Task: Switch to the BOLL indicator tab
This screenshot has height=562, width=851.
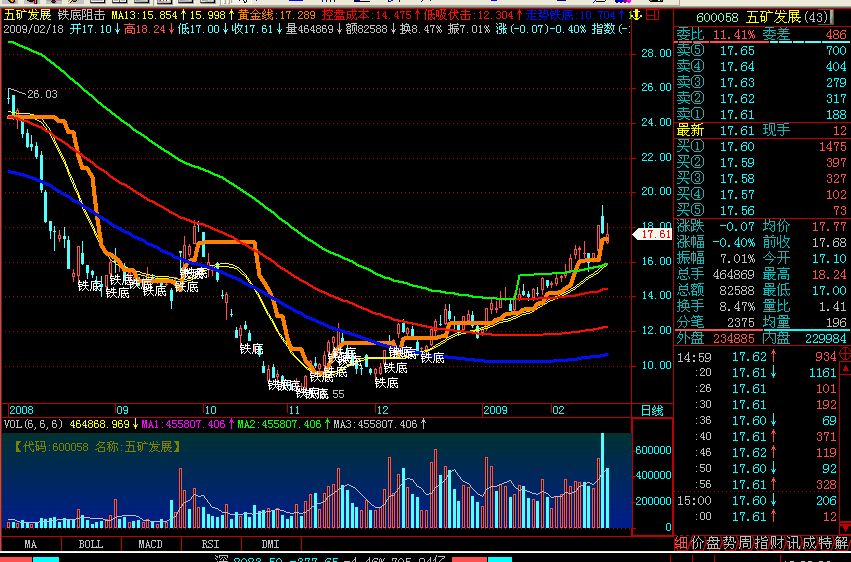Action: tap(91, 544)
